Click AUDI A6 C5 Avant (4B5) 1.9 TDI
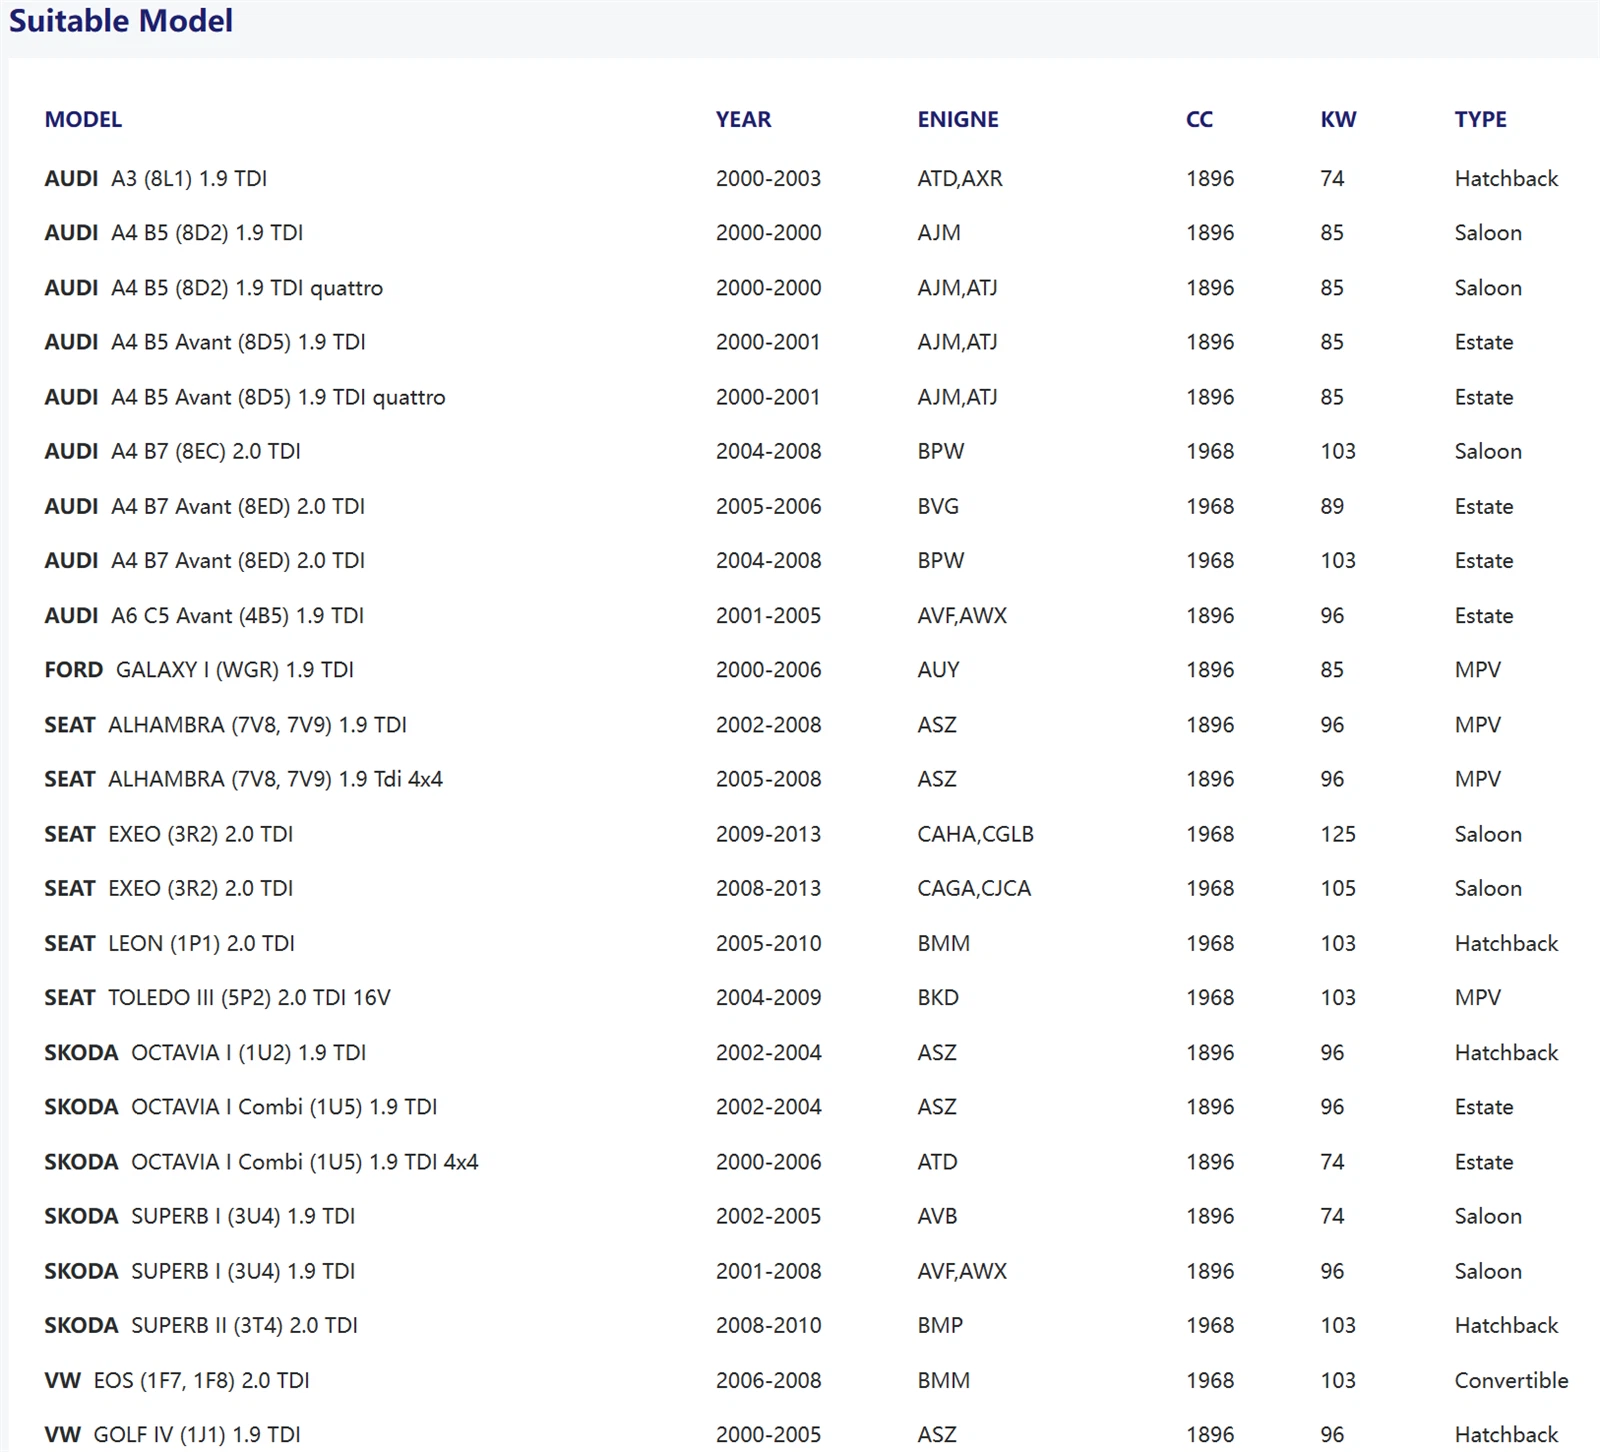Screen dimensions: 1600x1452 204,616
